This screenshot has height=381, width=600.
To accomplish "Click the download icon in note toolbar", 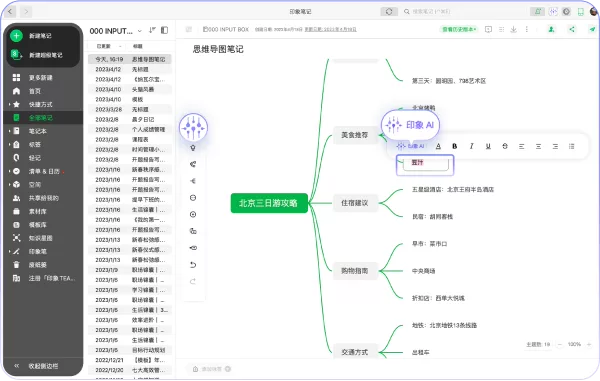I will click(514, 29).
